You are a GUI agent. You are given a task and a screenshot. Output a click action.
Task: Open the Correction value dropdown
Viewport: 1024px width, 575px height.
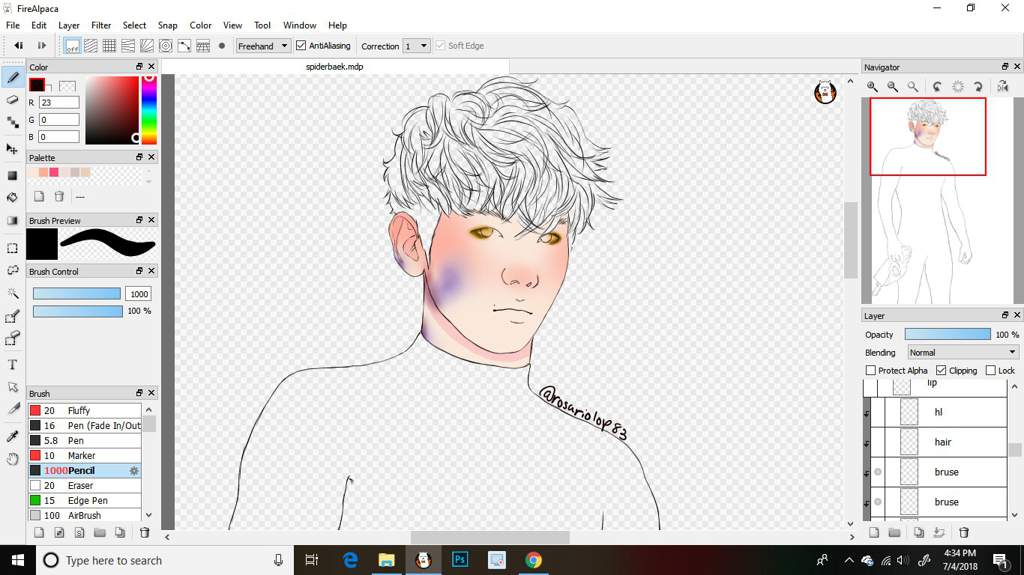(x=417, y=46)
